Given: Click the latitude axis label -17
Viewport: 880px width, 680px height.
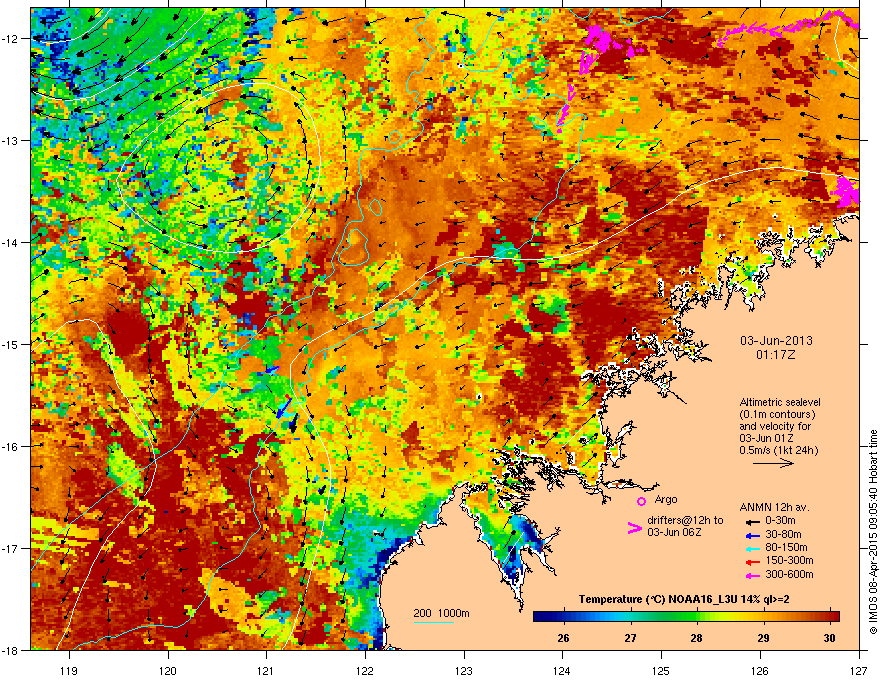Looking at the screenshot, I should click(x=11, y=548).
